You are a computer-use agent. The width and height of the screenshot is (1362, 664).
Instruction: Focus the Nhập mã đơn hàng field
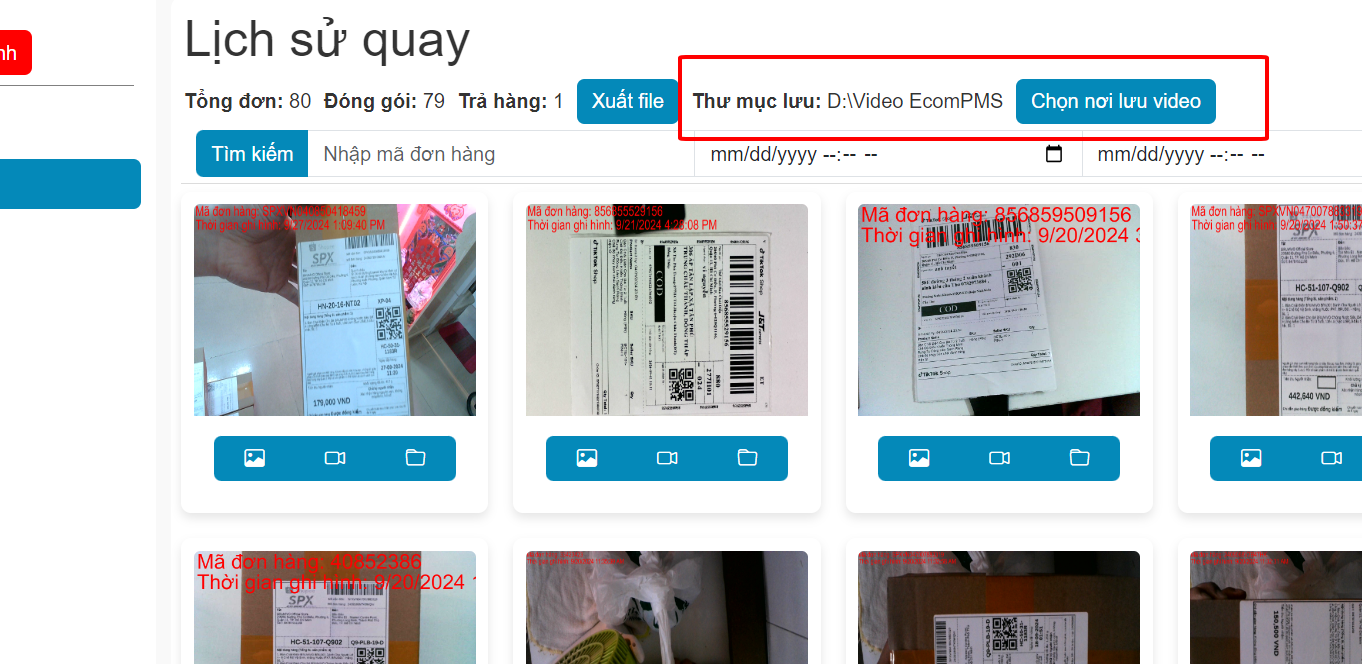[x=501, y=154]
